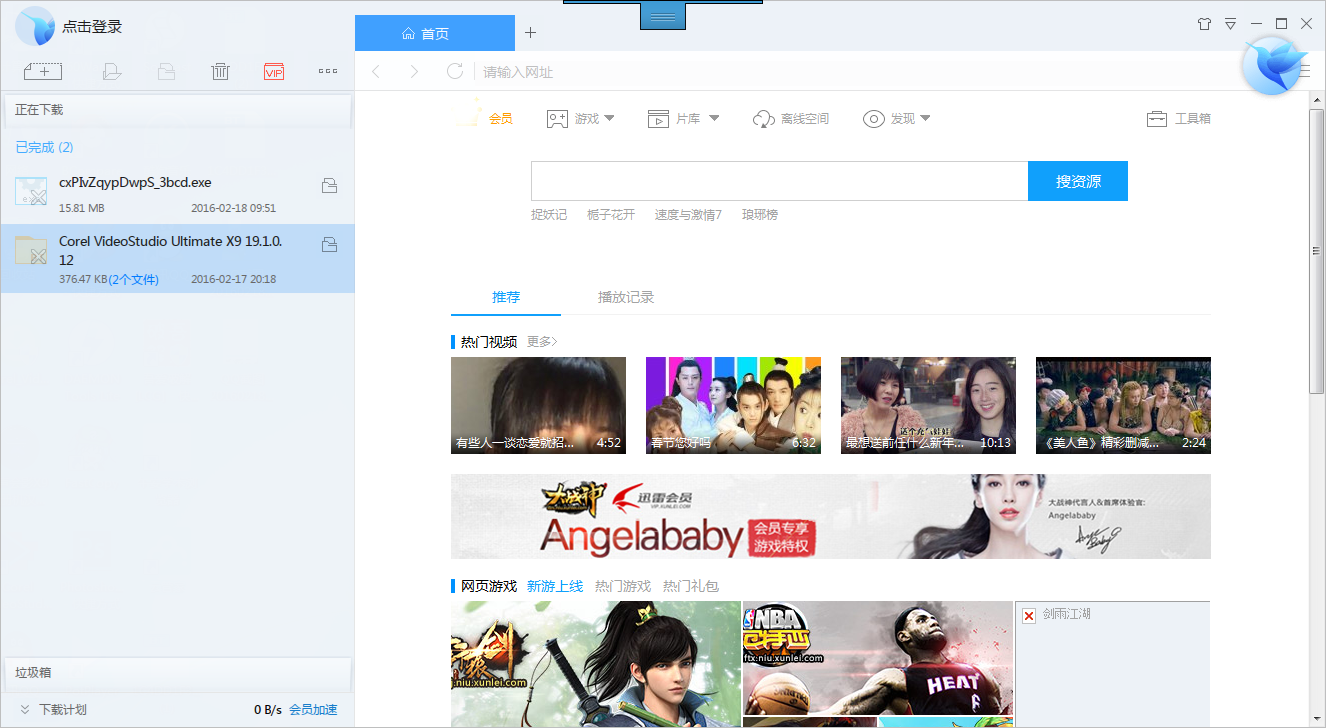Click the drop-down handle at window top

pos(662,17)
